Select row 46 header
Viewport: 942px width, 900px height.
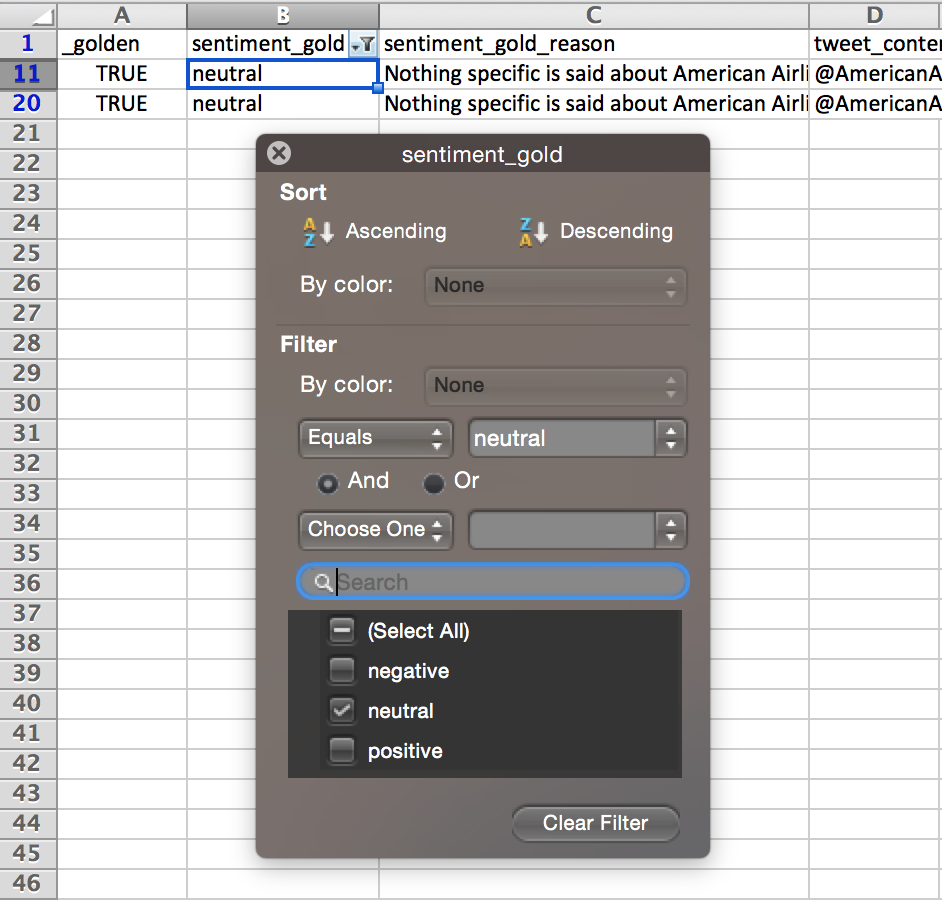pyautogui.click(x=28, y=884)
